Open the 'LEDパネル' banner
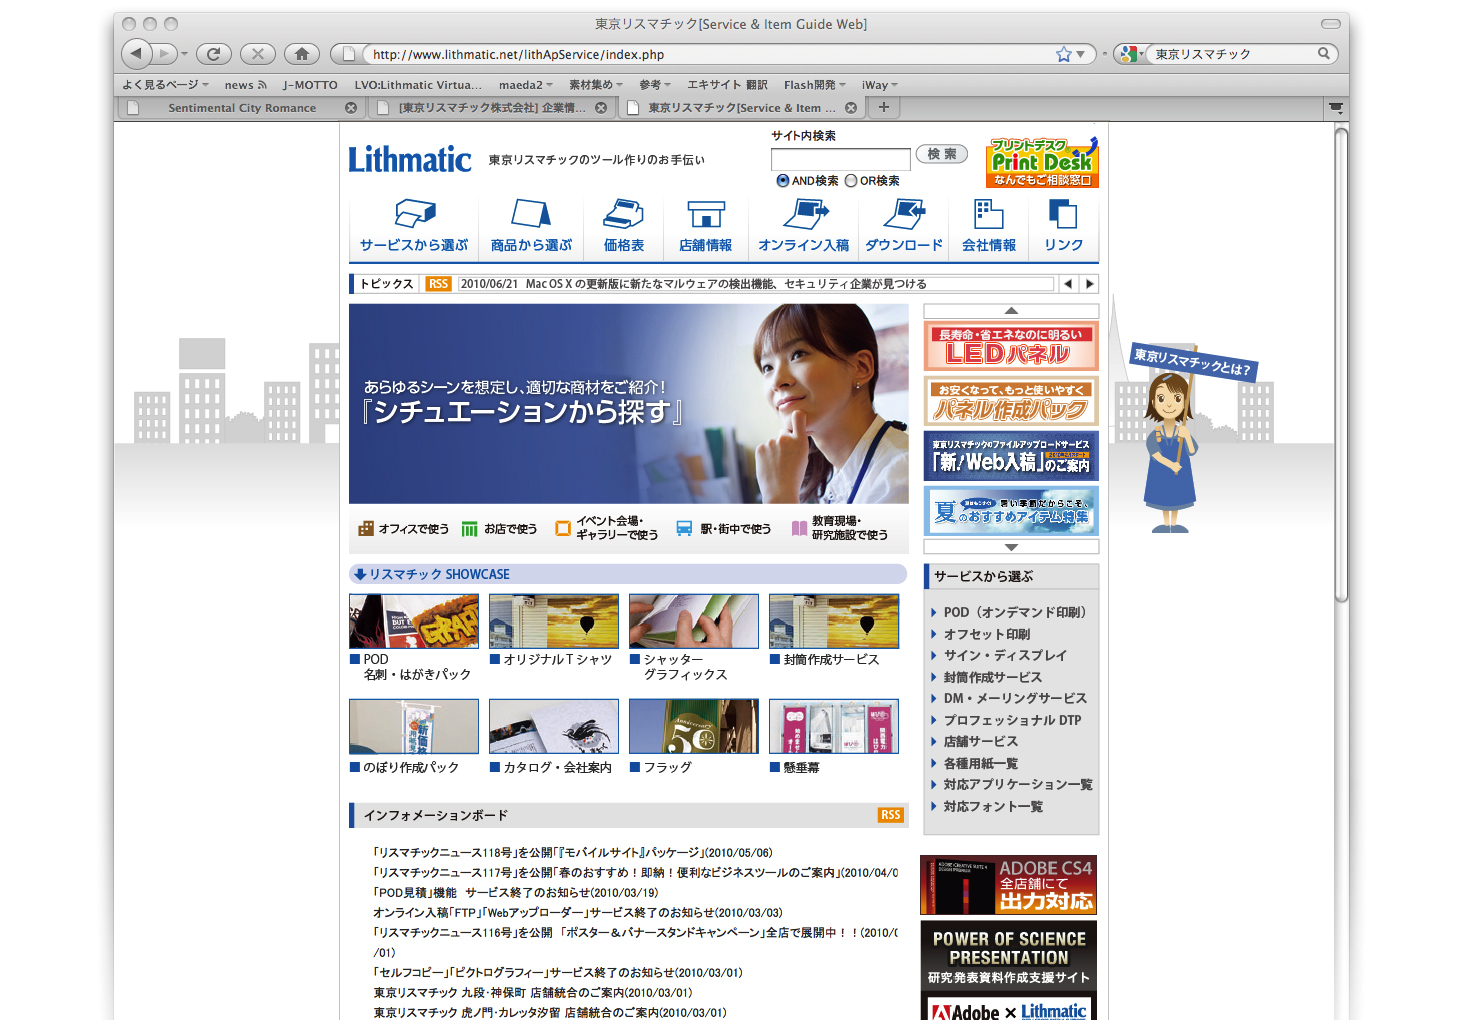This screenshot has height=1020, width=1458. pyautogui.click(x=1011, y=346)
